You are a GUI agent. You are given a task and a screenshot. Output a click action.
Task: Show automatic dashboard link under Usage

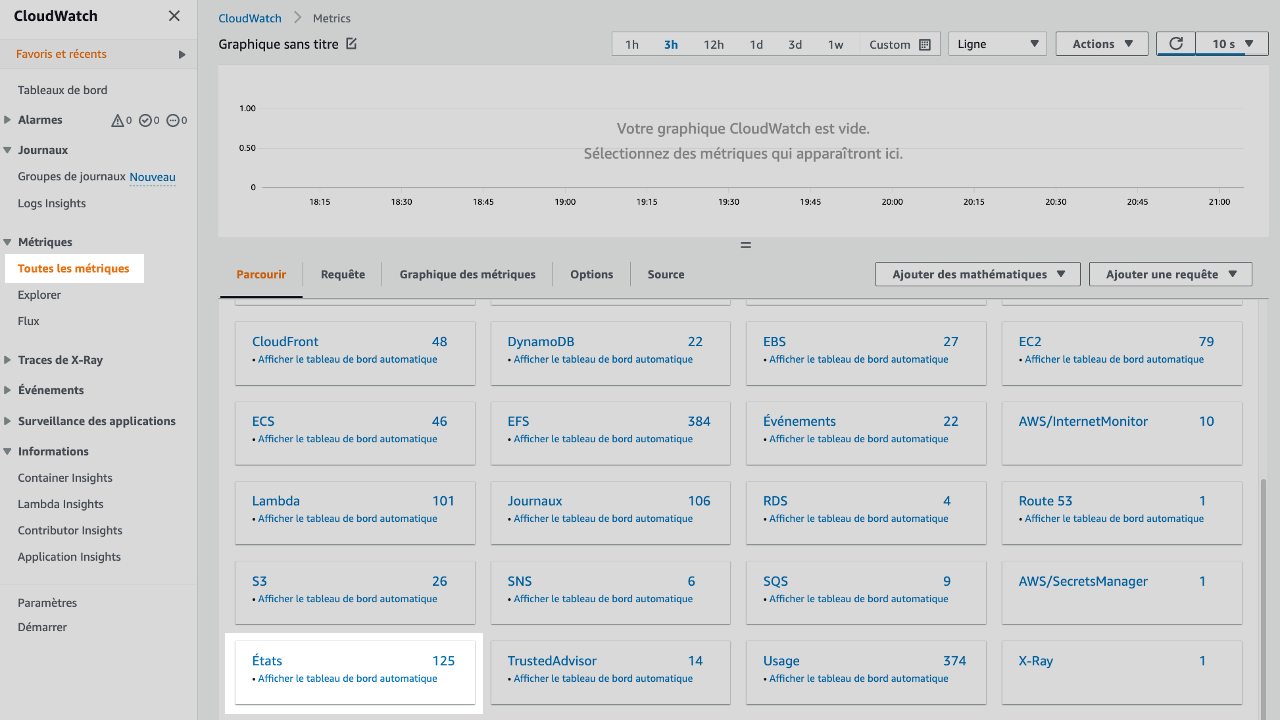[859, 679]
